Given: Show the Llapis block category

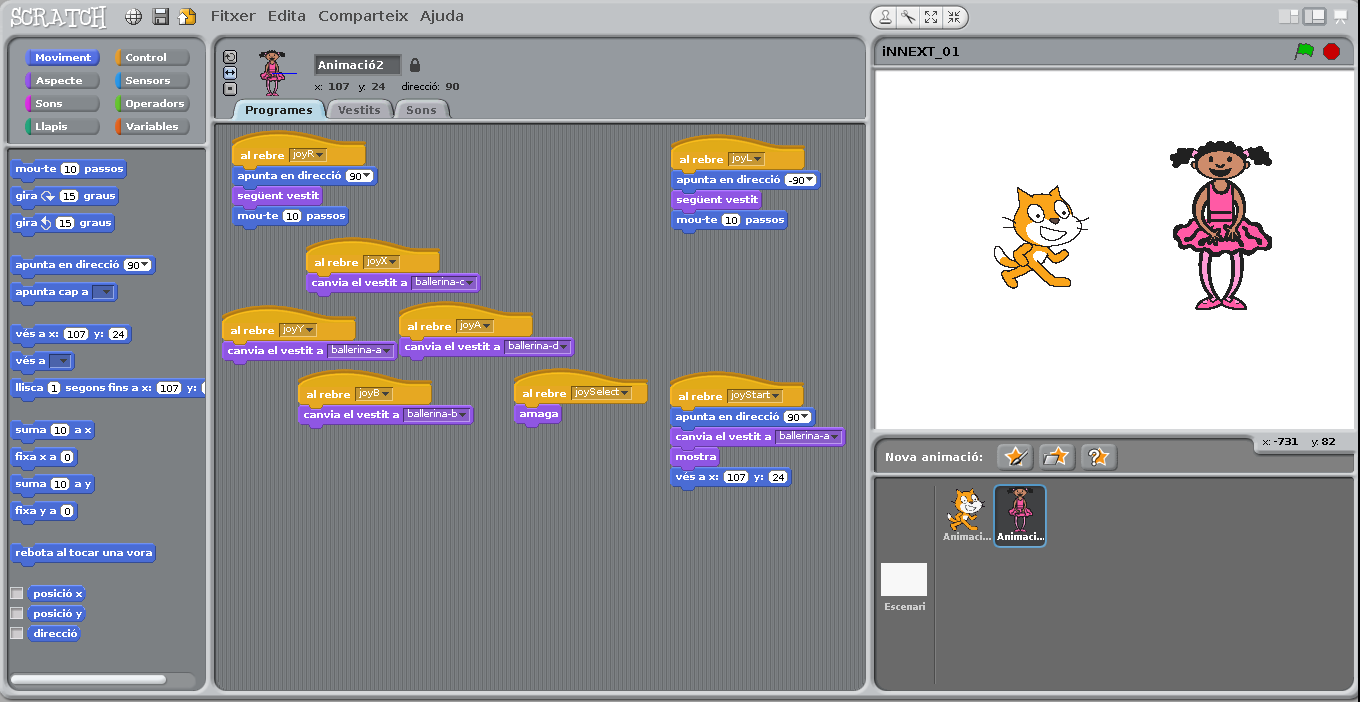Looking at the screenshot, I should pyautogui.click(x=62, y=127).
